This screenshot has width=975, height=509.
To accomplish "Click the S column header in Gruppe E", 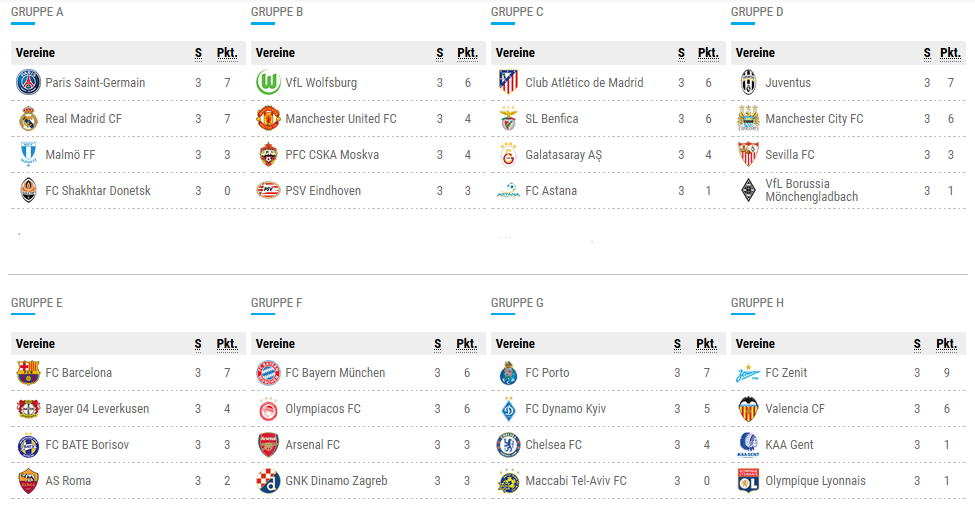I will point(198,344).
